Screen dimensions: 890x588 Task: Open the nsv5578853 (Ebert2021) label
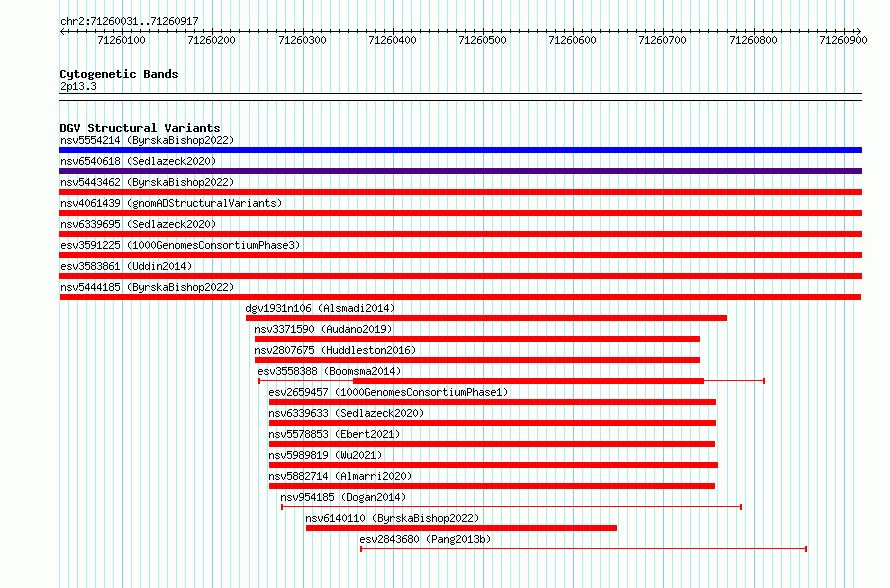(x=334, y=434)
